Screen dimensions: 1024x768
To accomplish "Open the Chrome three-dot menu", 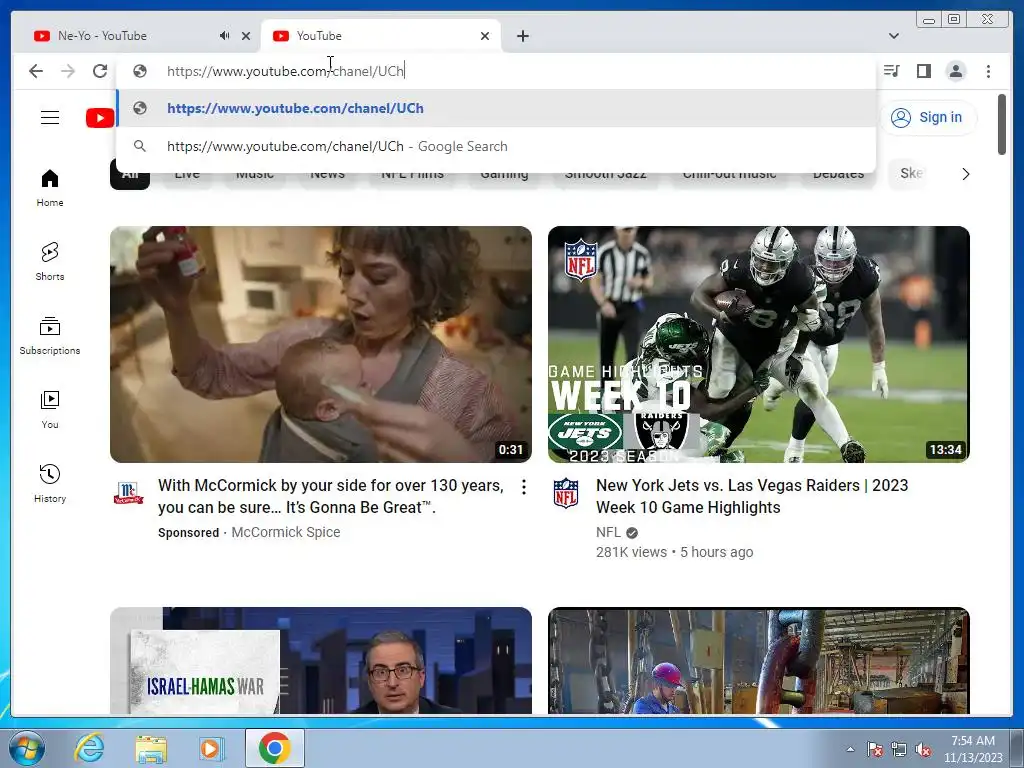I will click(988, 71).
